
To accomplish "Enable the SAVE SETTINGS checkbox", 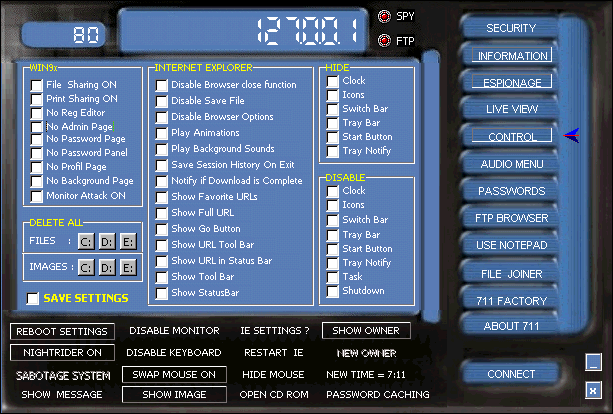I will (33, 298).
